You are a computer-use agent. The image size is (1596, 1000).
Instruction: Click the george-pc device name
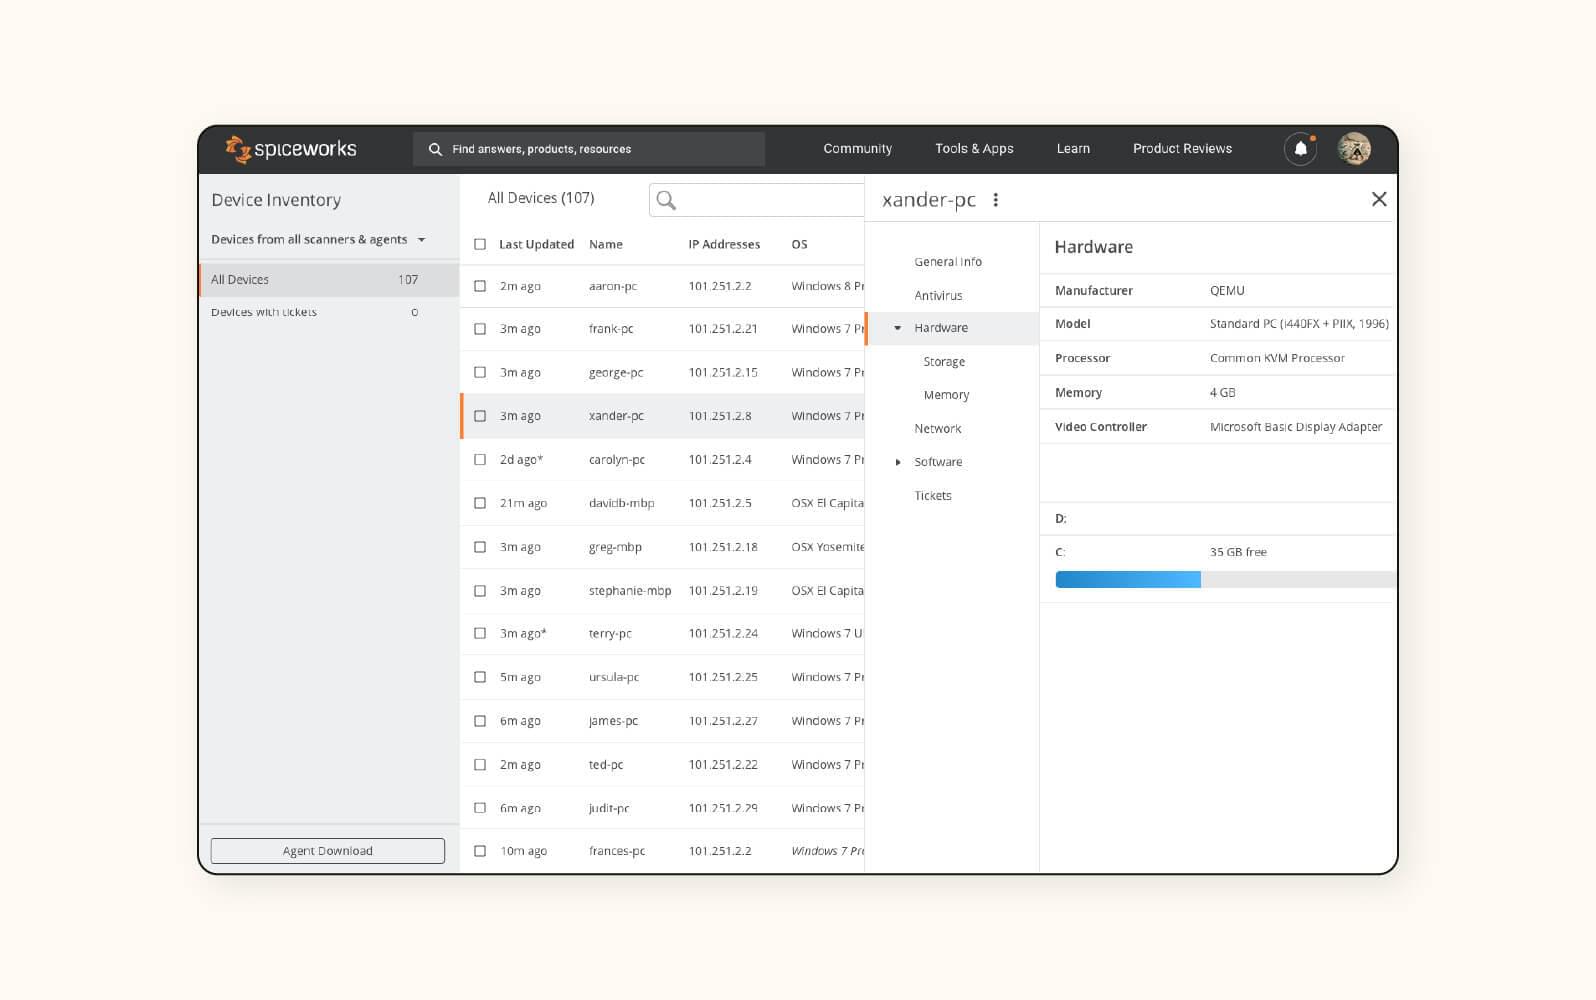click(616, 372)
